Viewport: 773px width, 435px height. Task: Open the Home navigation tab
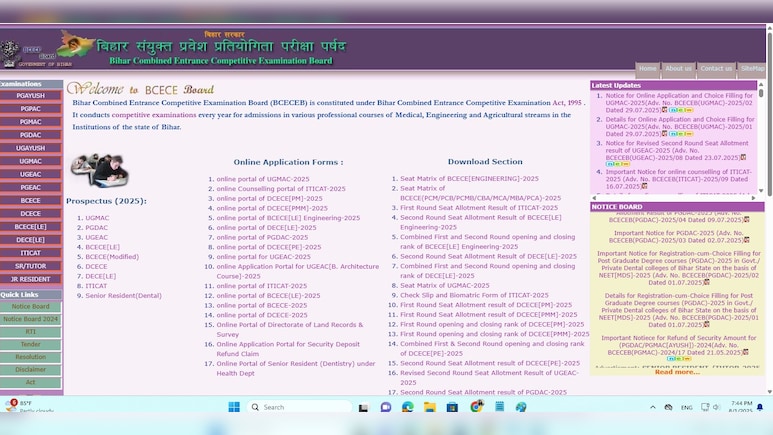coord(647,69)
